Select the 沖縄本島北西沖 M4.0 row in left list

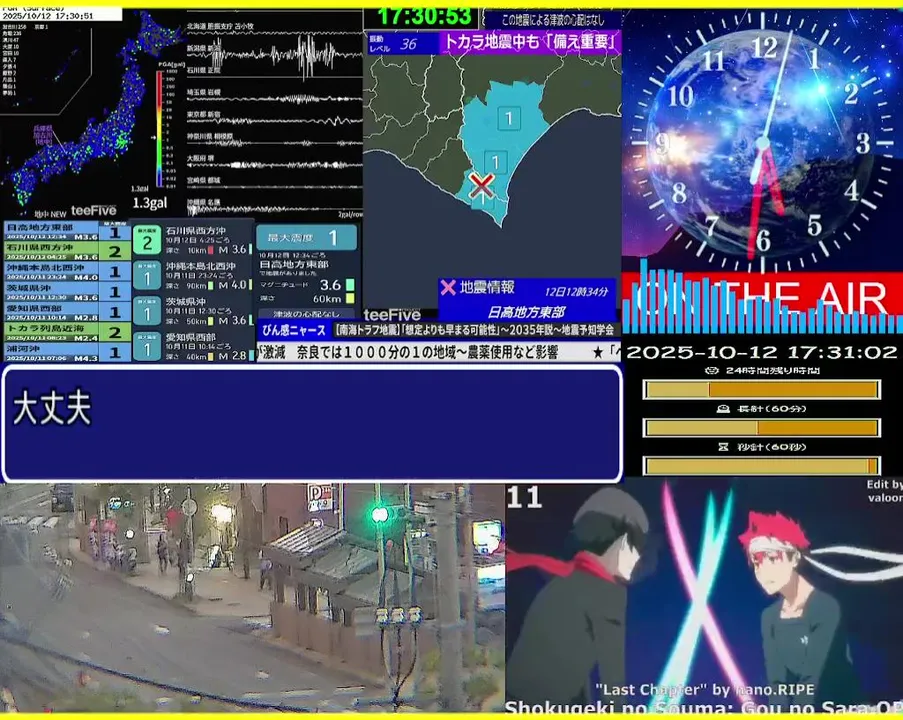click(x=67, y=272)
